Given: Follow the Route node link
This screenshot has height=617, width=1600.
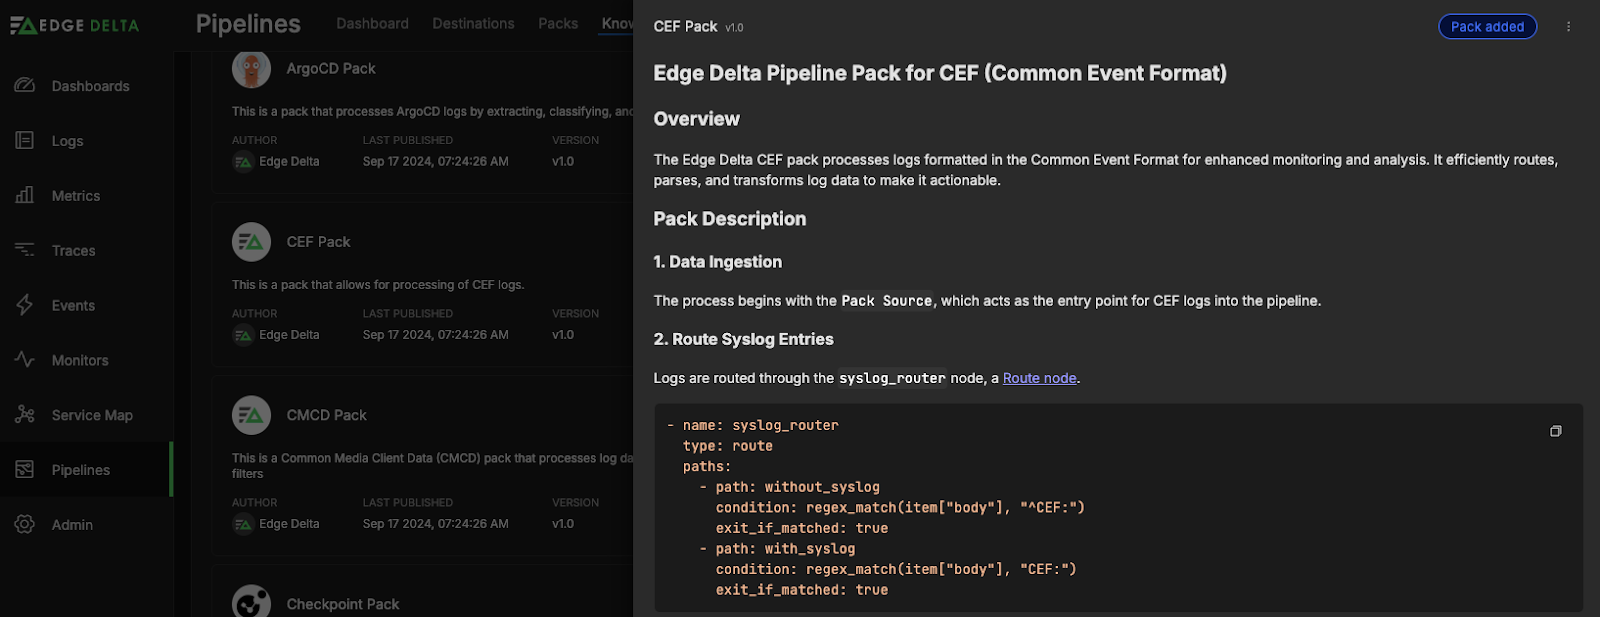Looking at the screenshot, I should click(x=1039, y=378).
